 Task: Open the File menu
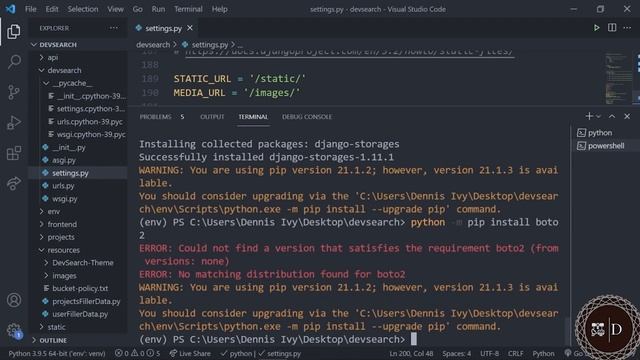point(31,9)
